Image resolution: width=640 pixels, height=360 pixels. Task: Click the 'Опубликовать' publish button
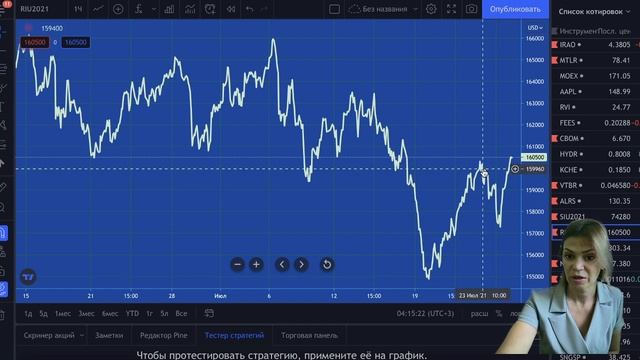(x=515, y=9)
